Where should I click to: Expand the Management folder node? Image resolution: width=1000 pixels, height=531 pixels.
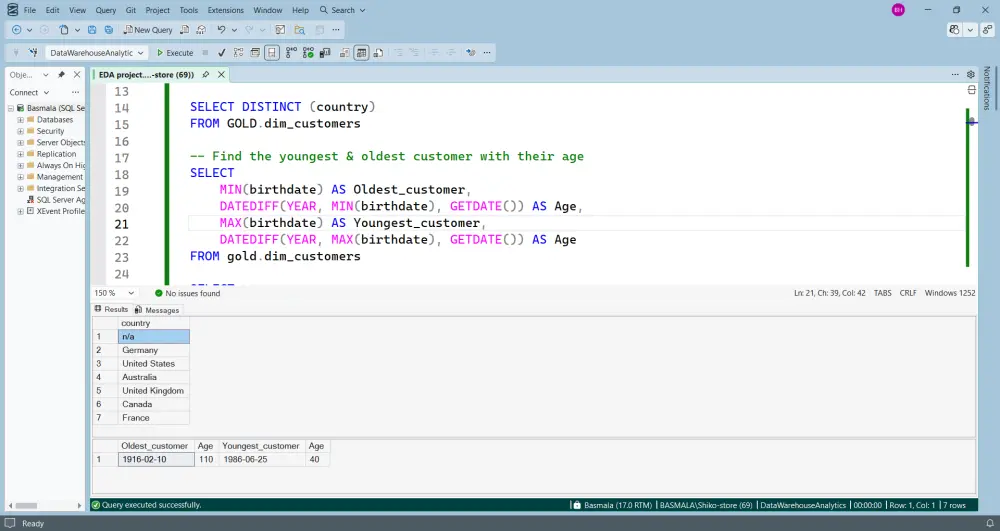click(20, 177)
